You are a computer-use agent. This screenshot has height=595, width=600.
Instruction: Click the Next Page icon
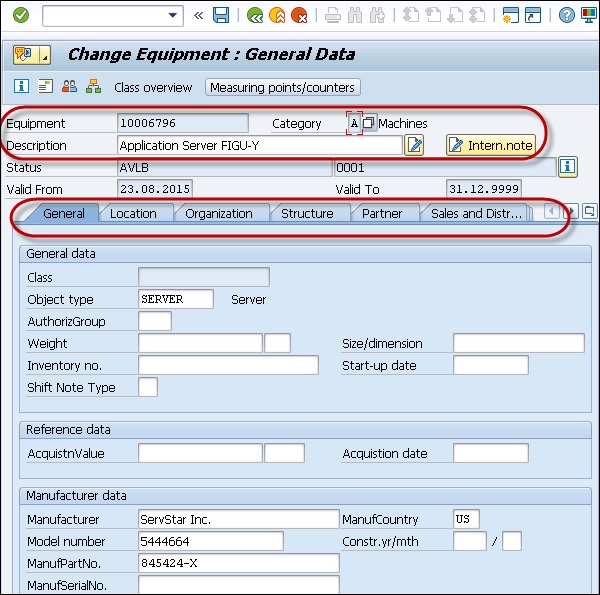pyautogui.click(x=455, y=15)
